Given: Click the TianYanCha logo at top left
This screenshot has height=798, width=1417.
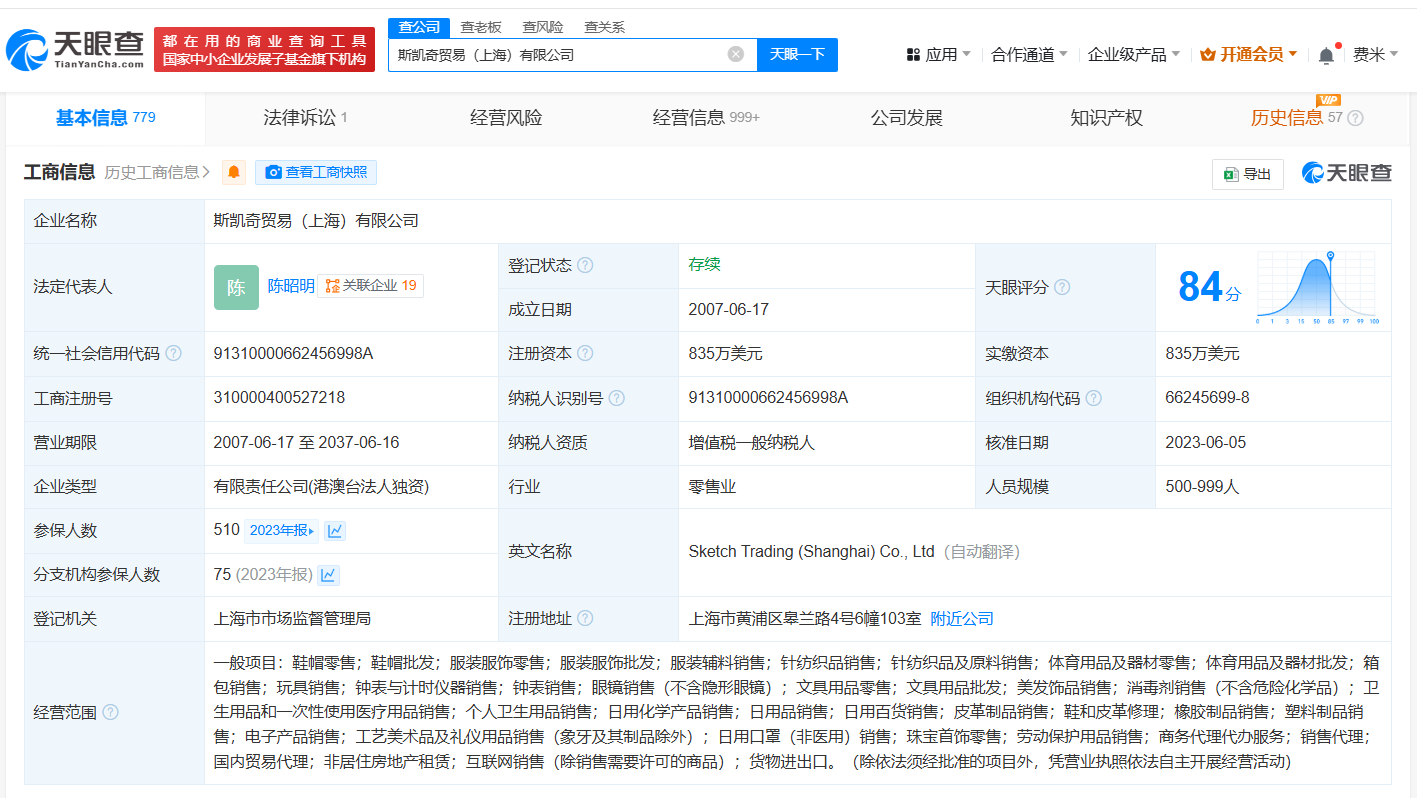Looking at the screenshot, I should [x=75, y=50].
